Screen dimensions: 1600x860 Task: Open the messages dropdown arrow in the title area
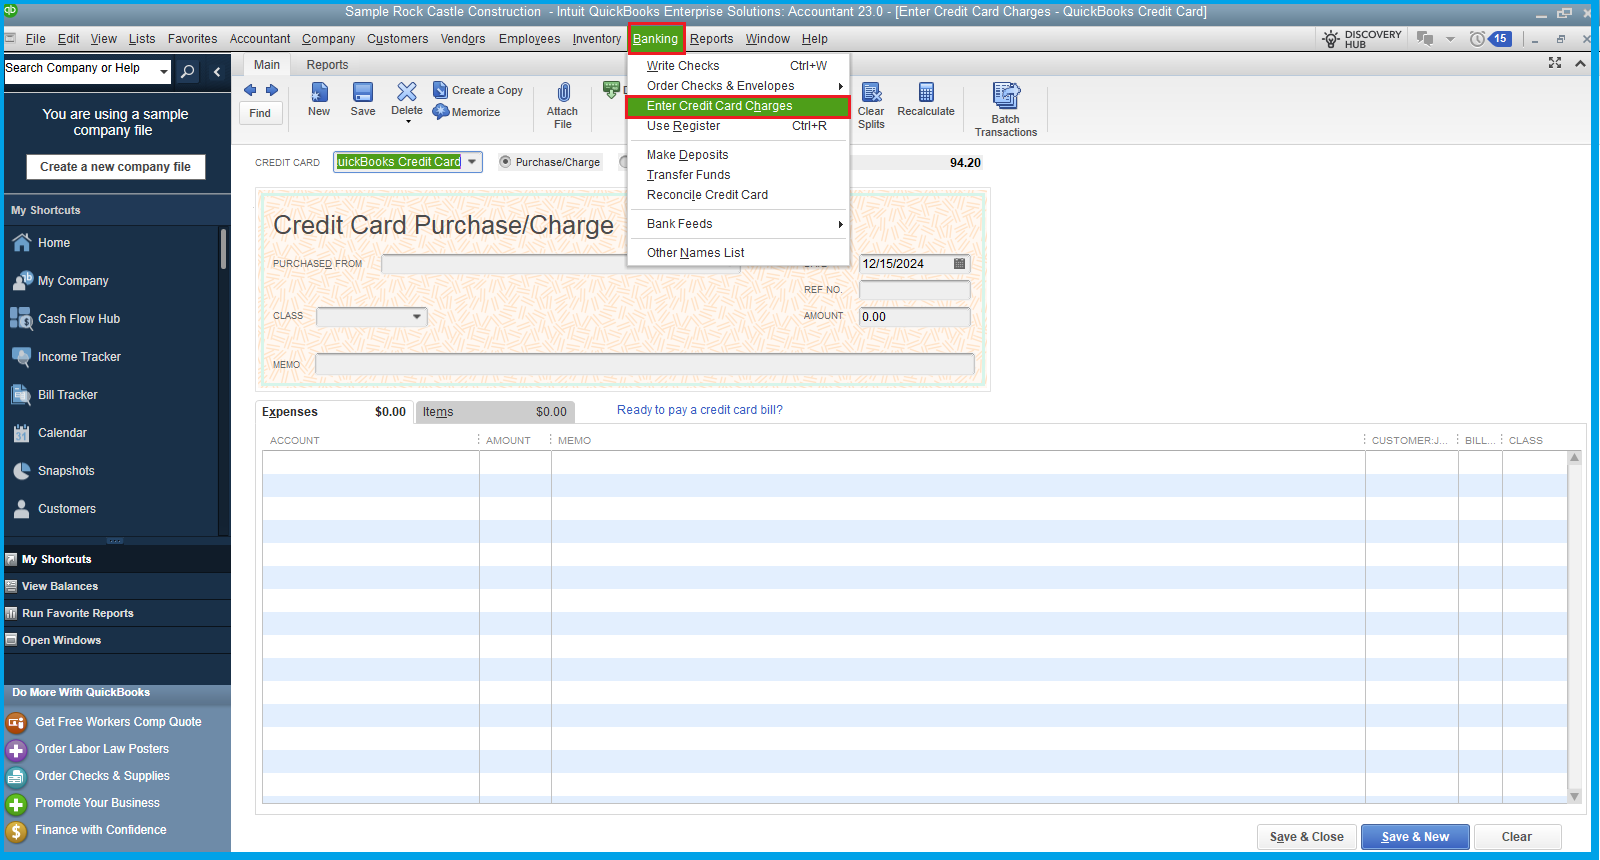[x=1450, y=39]
